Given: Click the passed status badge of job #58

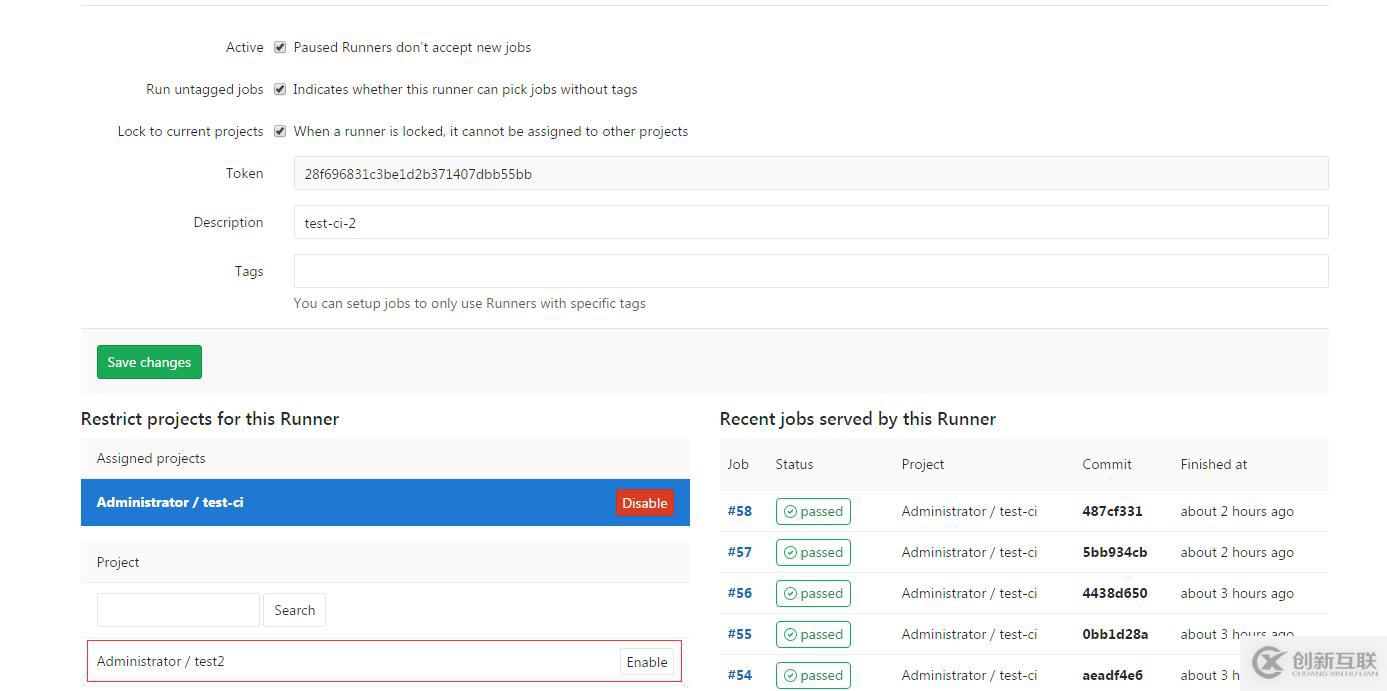Looking at the screenshot, I should 813,511.
